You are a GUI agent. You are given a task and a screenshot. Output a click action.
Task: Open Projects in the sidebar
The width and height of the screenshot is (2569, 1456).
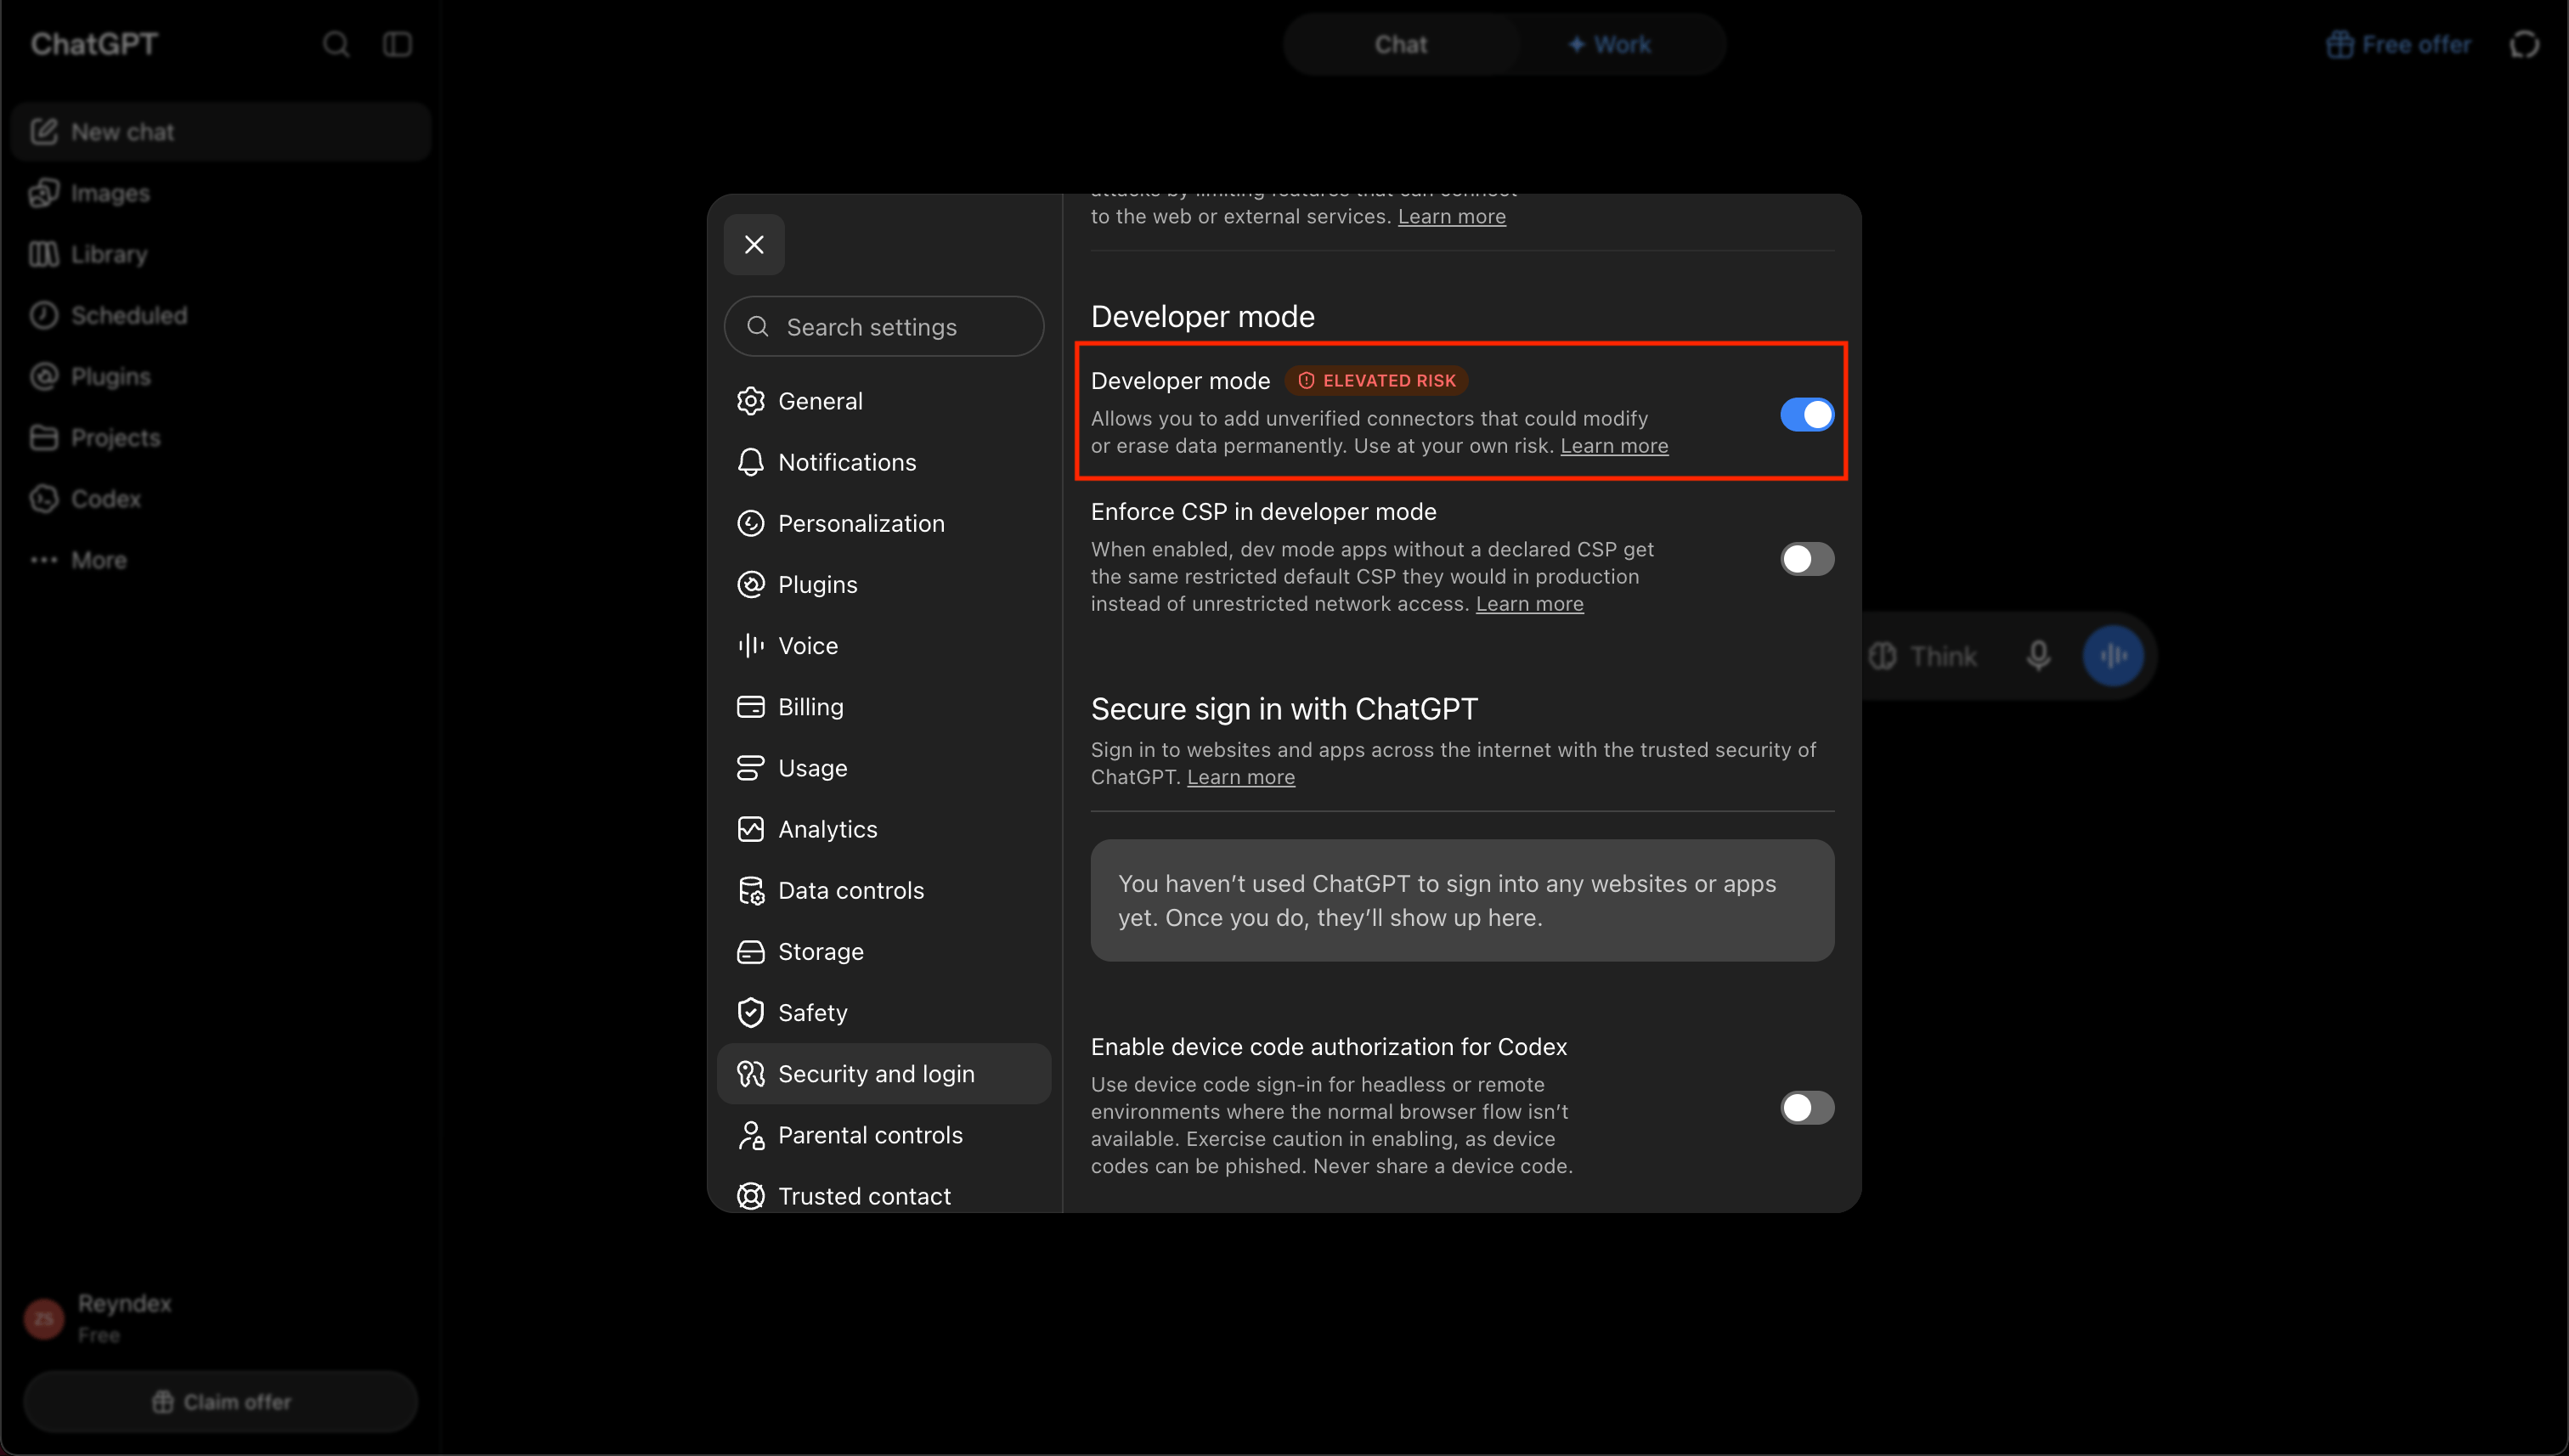(220, 437)
